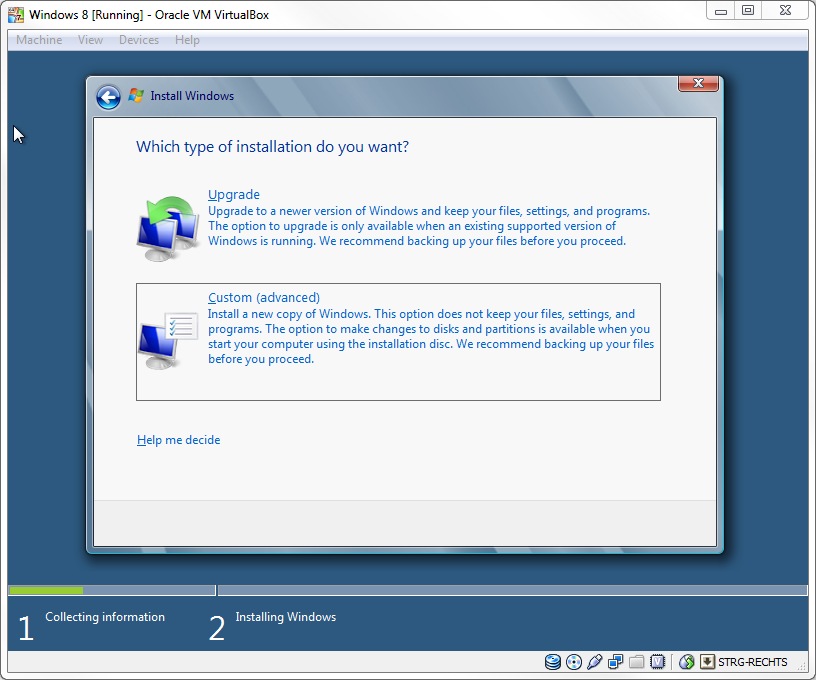Close the Install Windows dialog
The width and height of the screenshot is (816, 680).
698,84
